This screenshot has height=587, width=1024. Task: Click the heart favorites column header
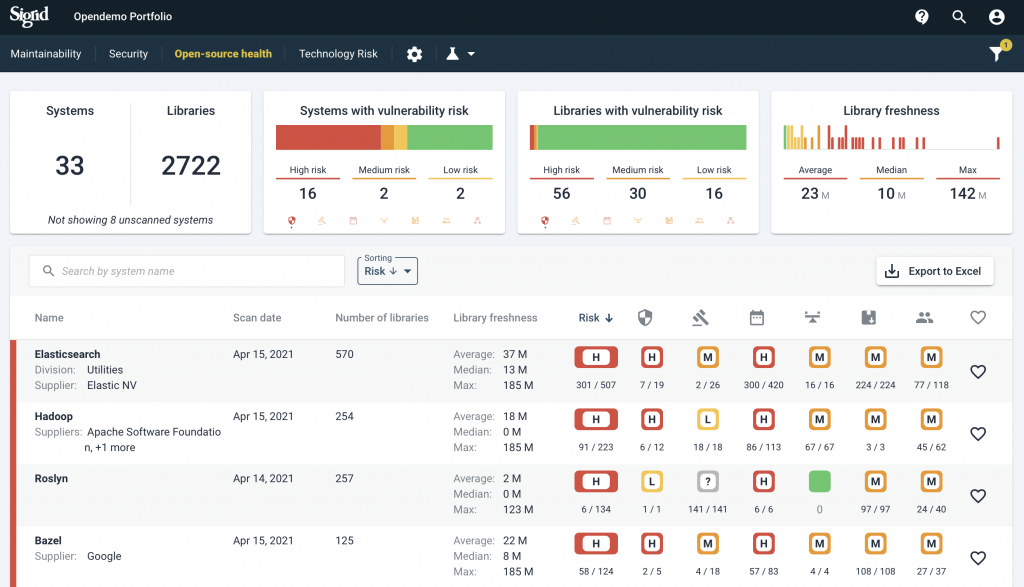pyautogui.click(x=978, y=317)
